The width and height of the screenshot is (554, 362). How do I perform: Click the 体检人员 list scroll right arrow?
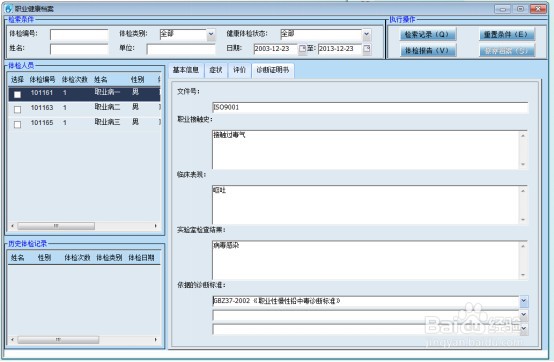[x=156, y=226]
